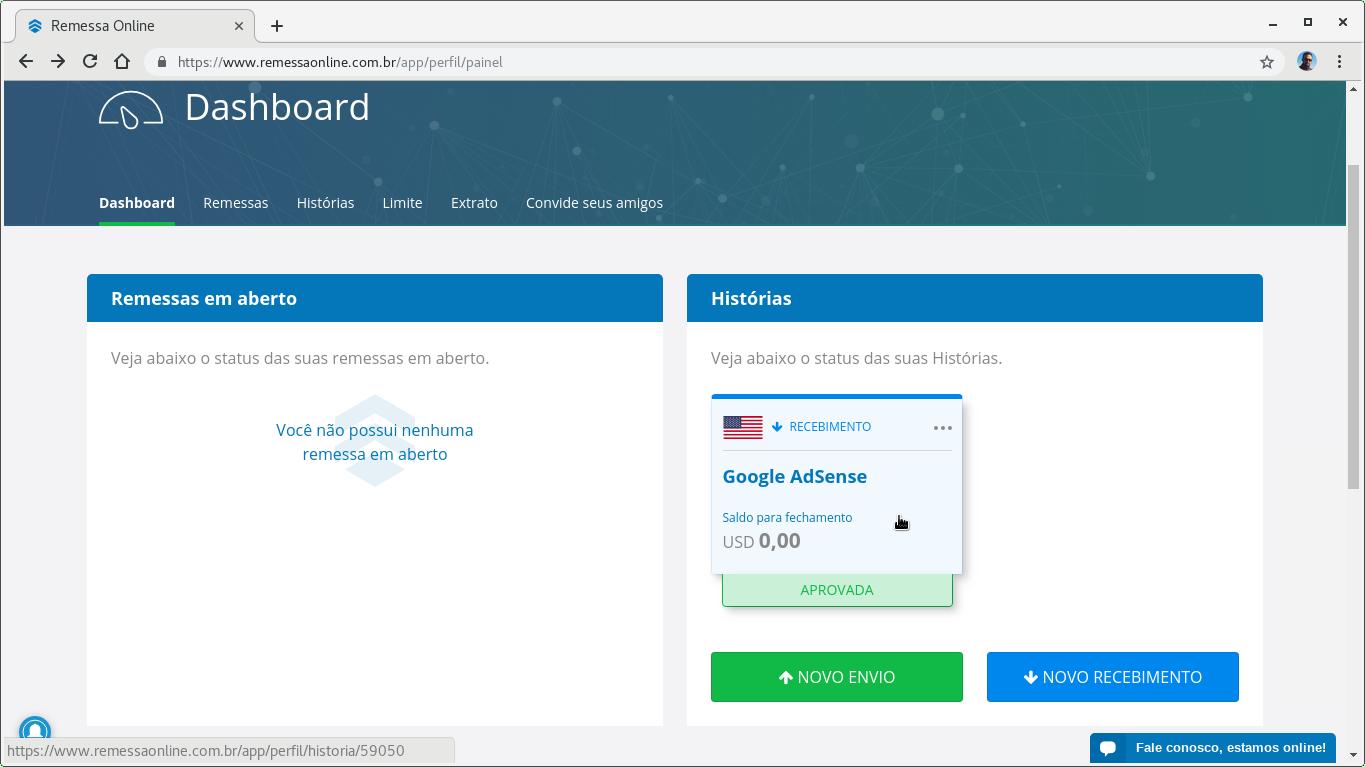Minimize the browser window

(1273, 23)
